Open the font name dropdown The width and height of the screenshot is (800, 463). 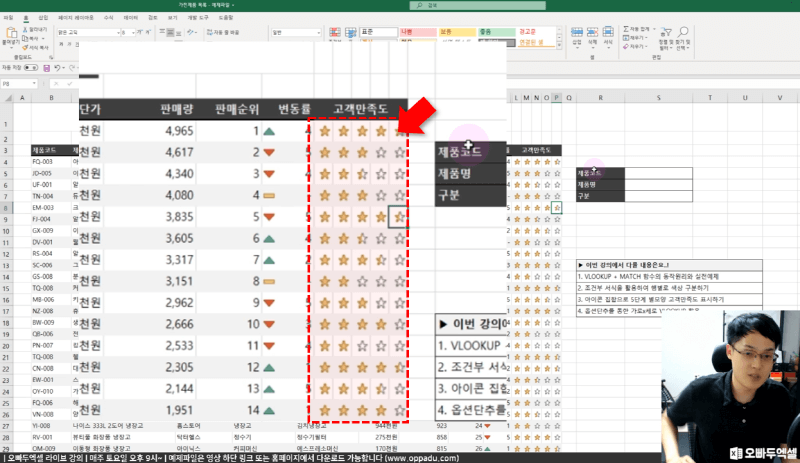point(118,32)
